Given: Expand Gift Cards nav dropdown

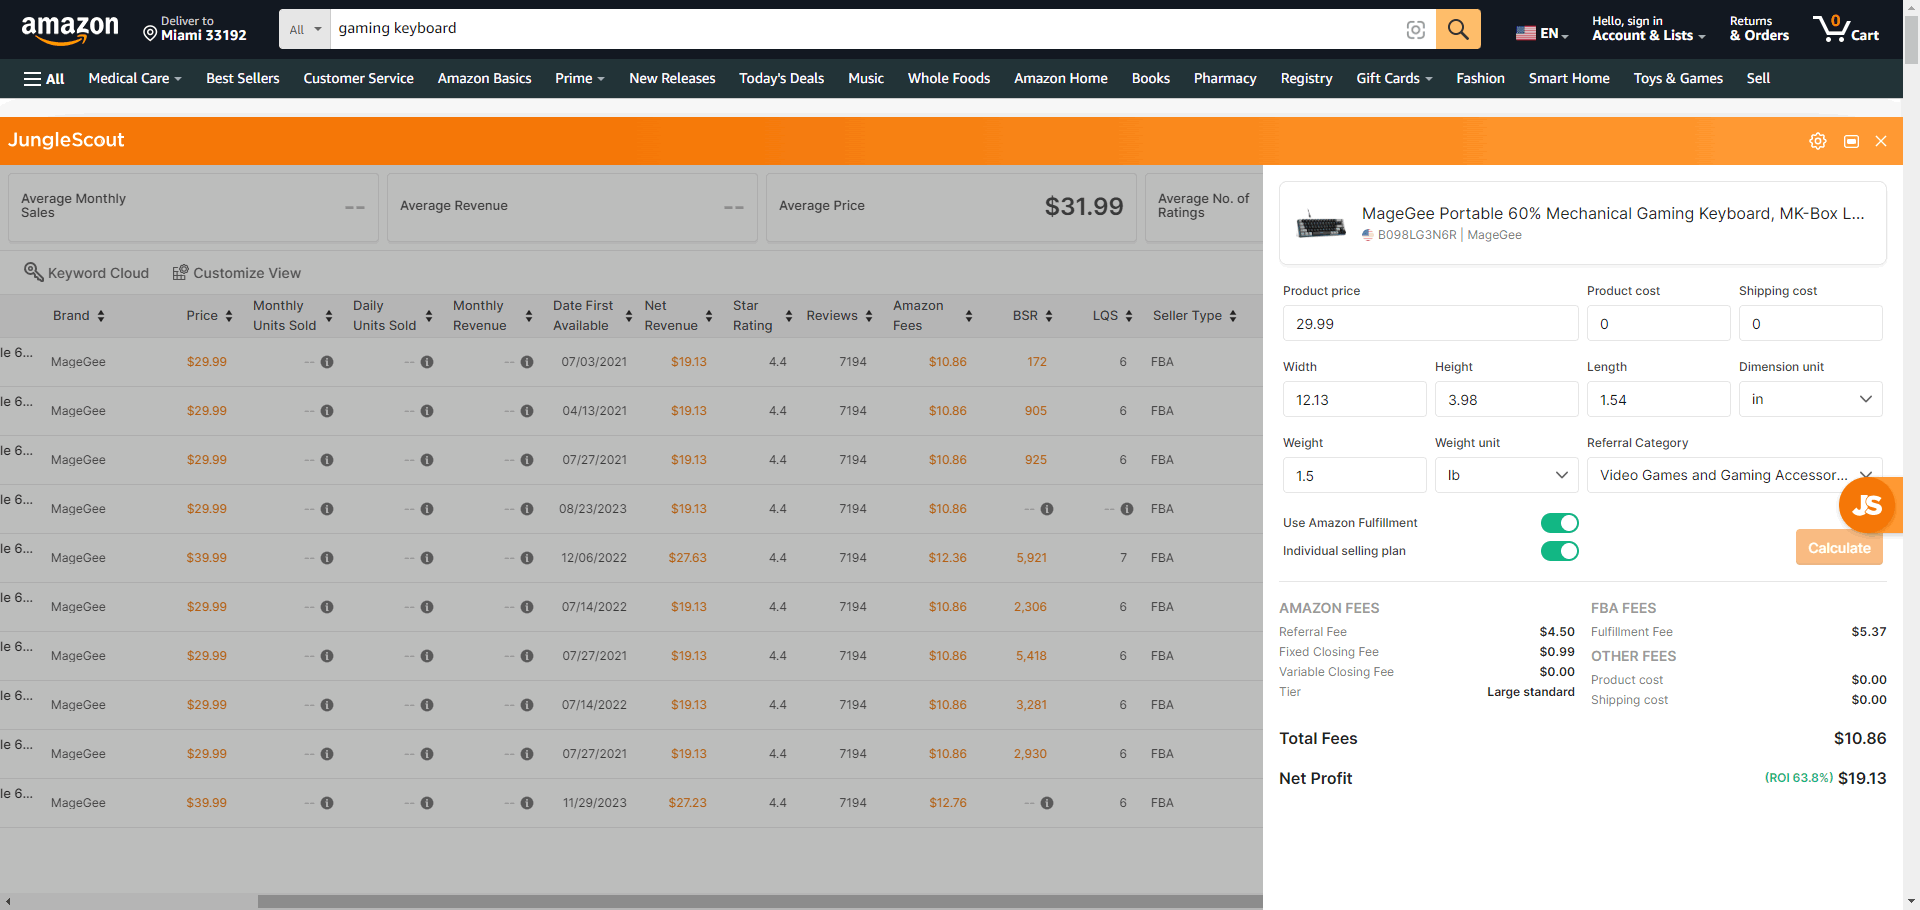Looking at the screenshot, I should tap(1394, 79).
